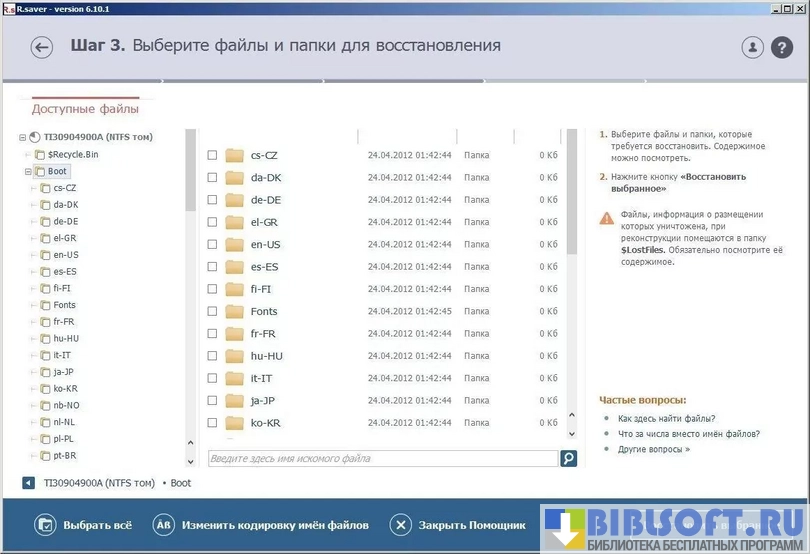Collapse the Boot folder tree node
This screenshot has height=554, width=810.
[25, 171]
